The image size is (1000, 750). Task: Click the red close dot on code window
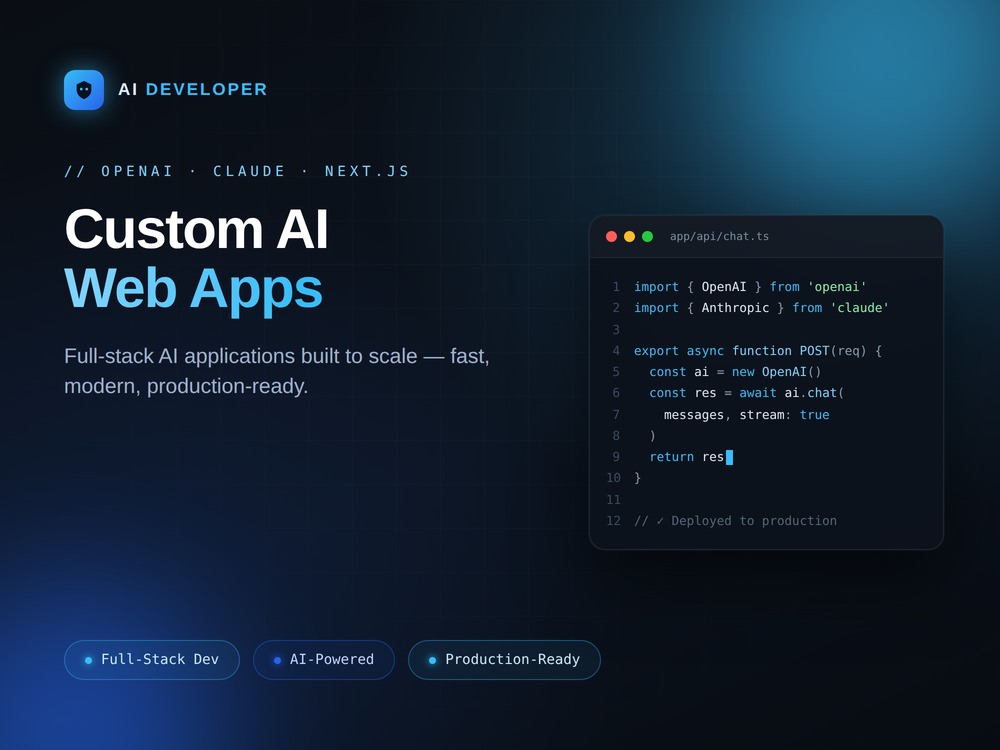coord(611,237)
